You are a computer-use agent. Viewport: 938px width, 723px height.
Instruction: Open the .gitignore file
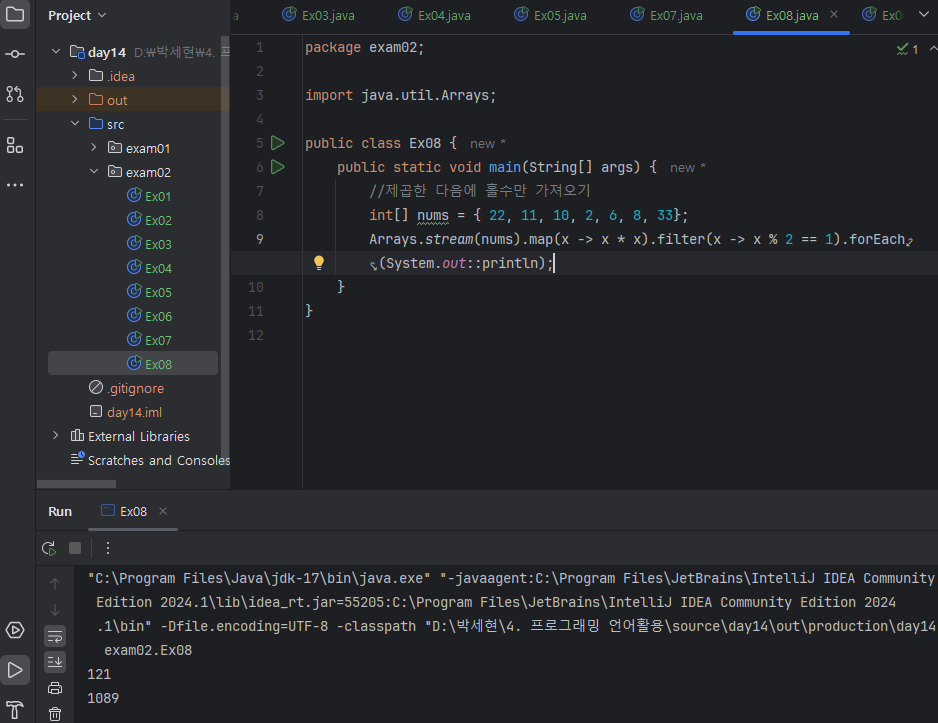(x=127, y=388)
